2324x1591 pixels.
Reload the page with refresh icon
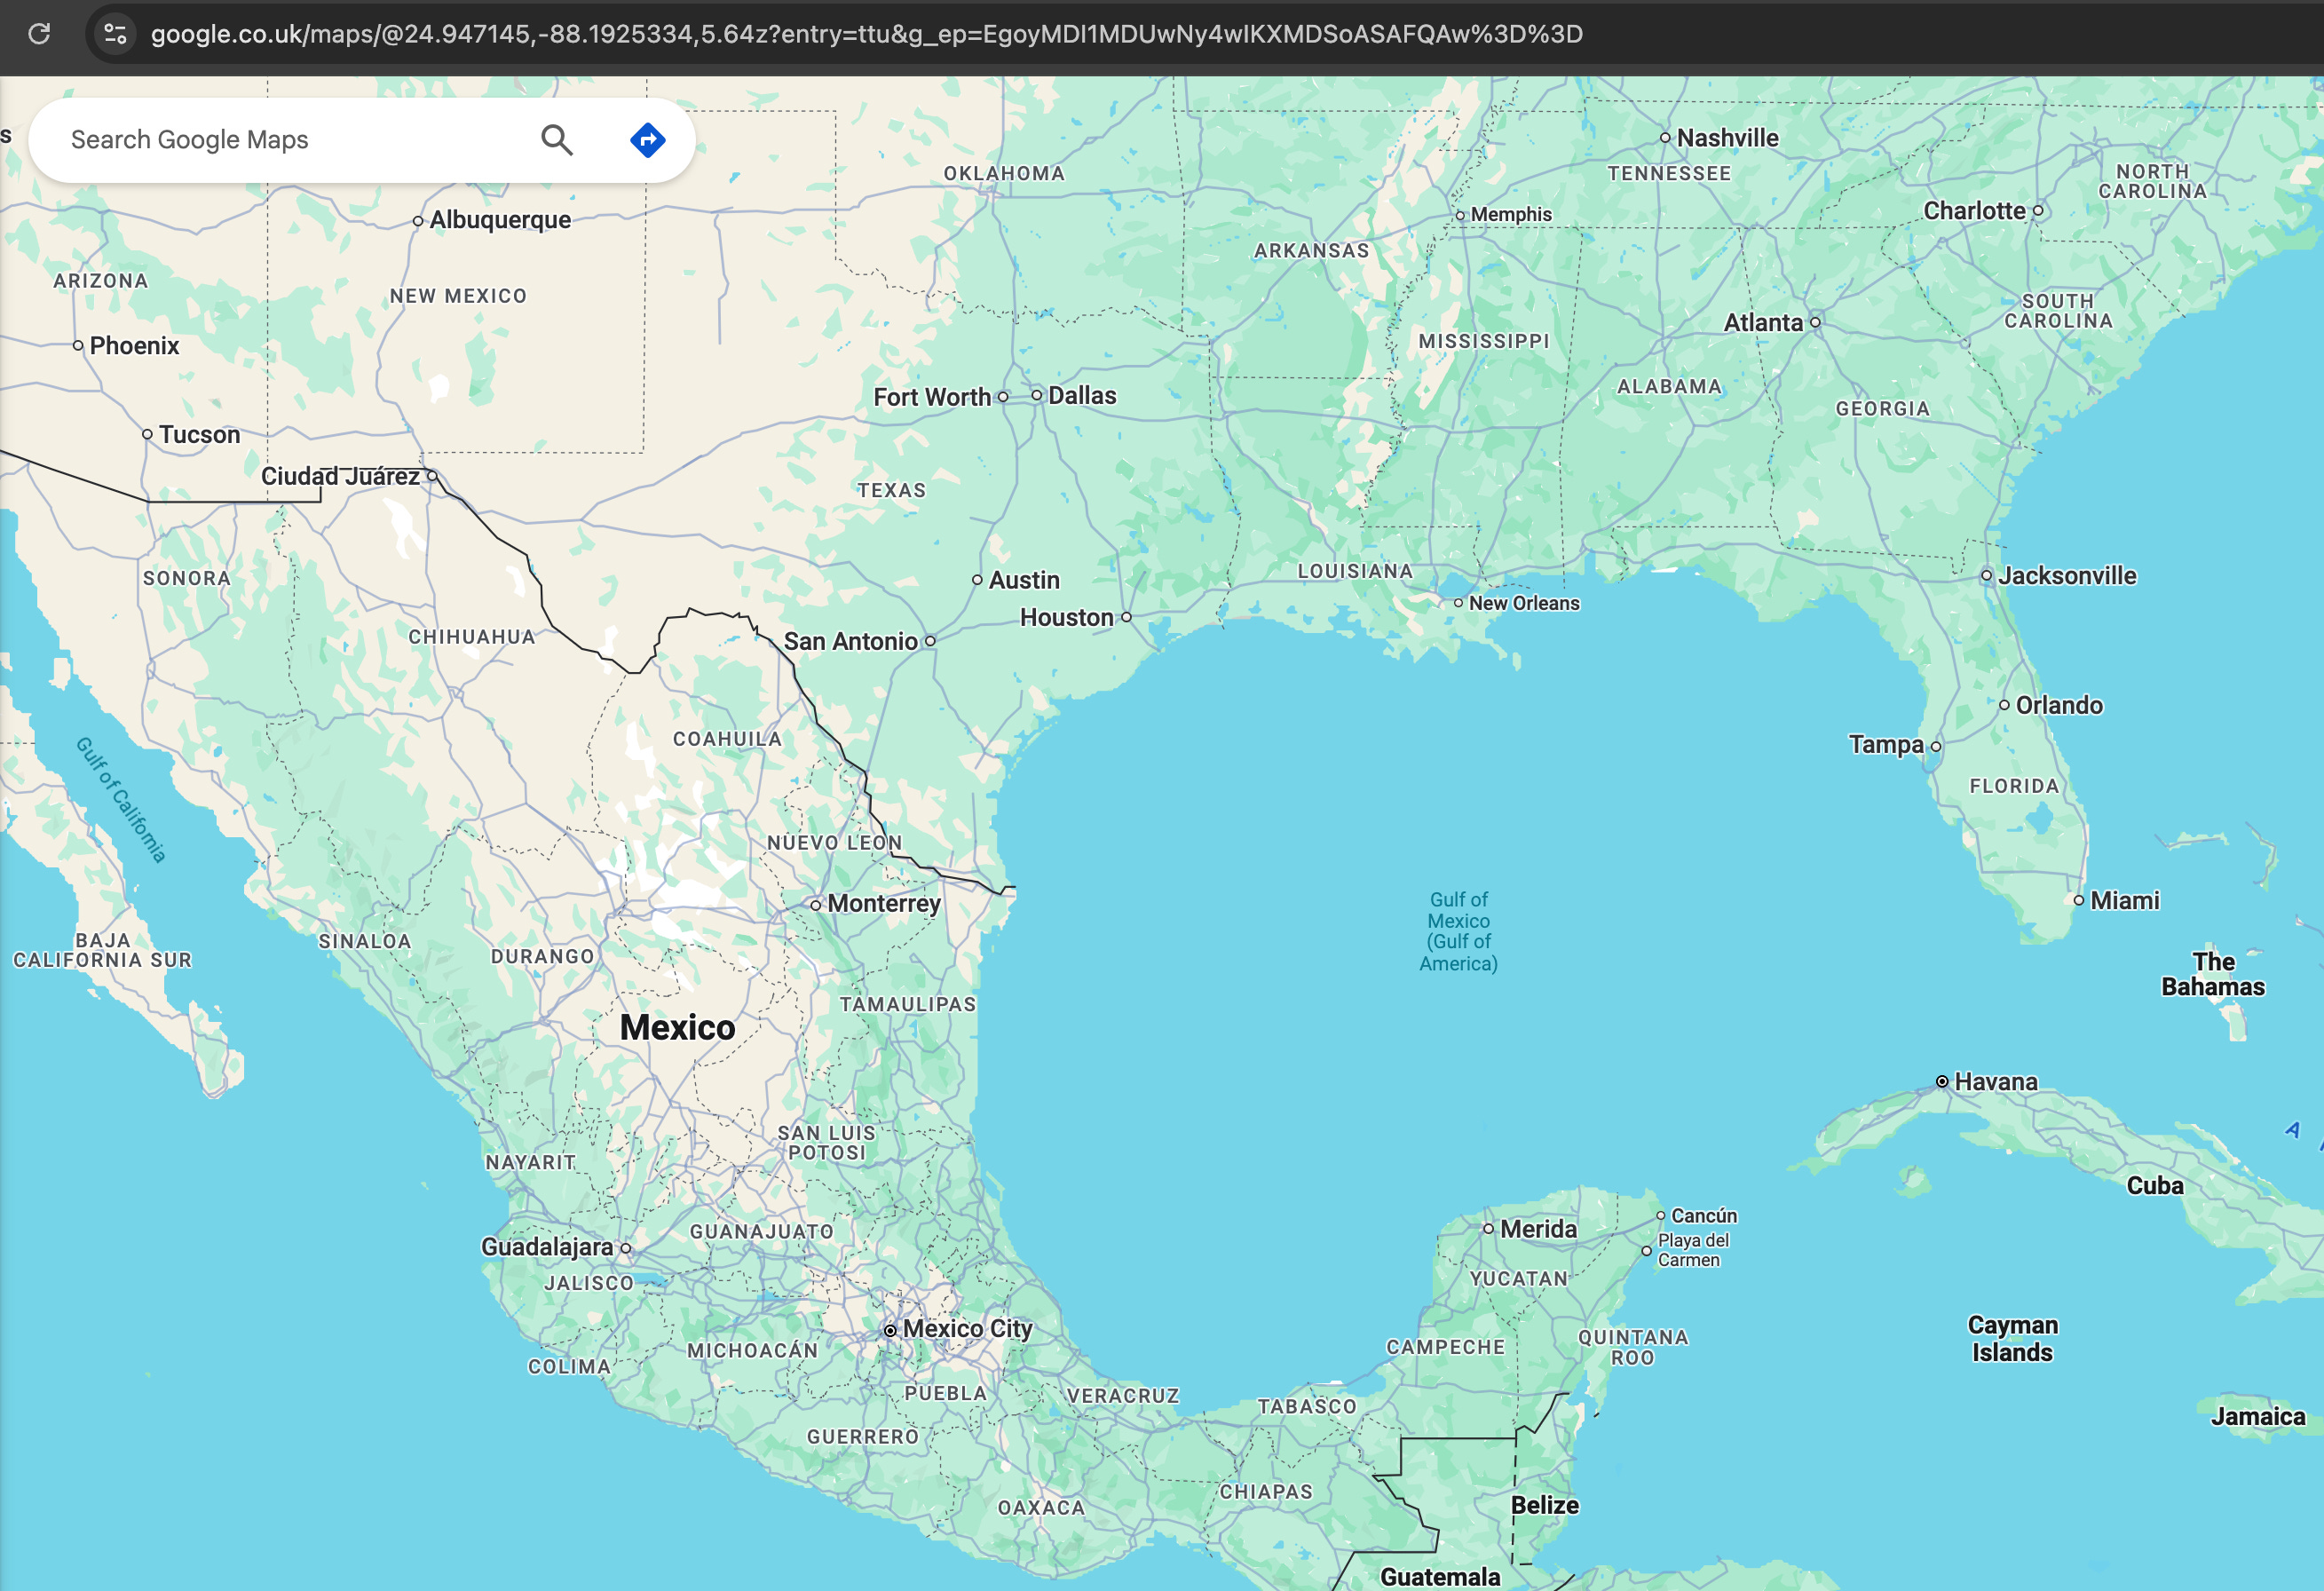[x=39, y=34]
